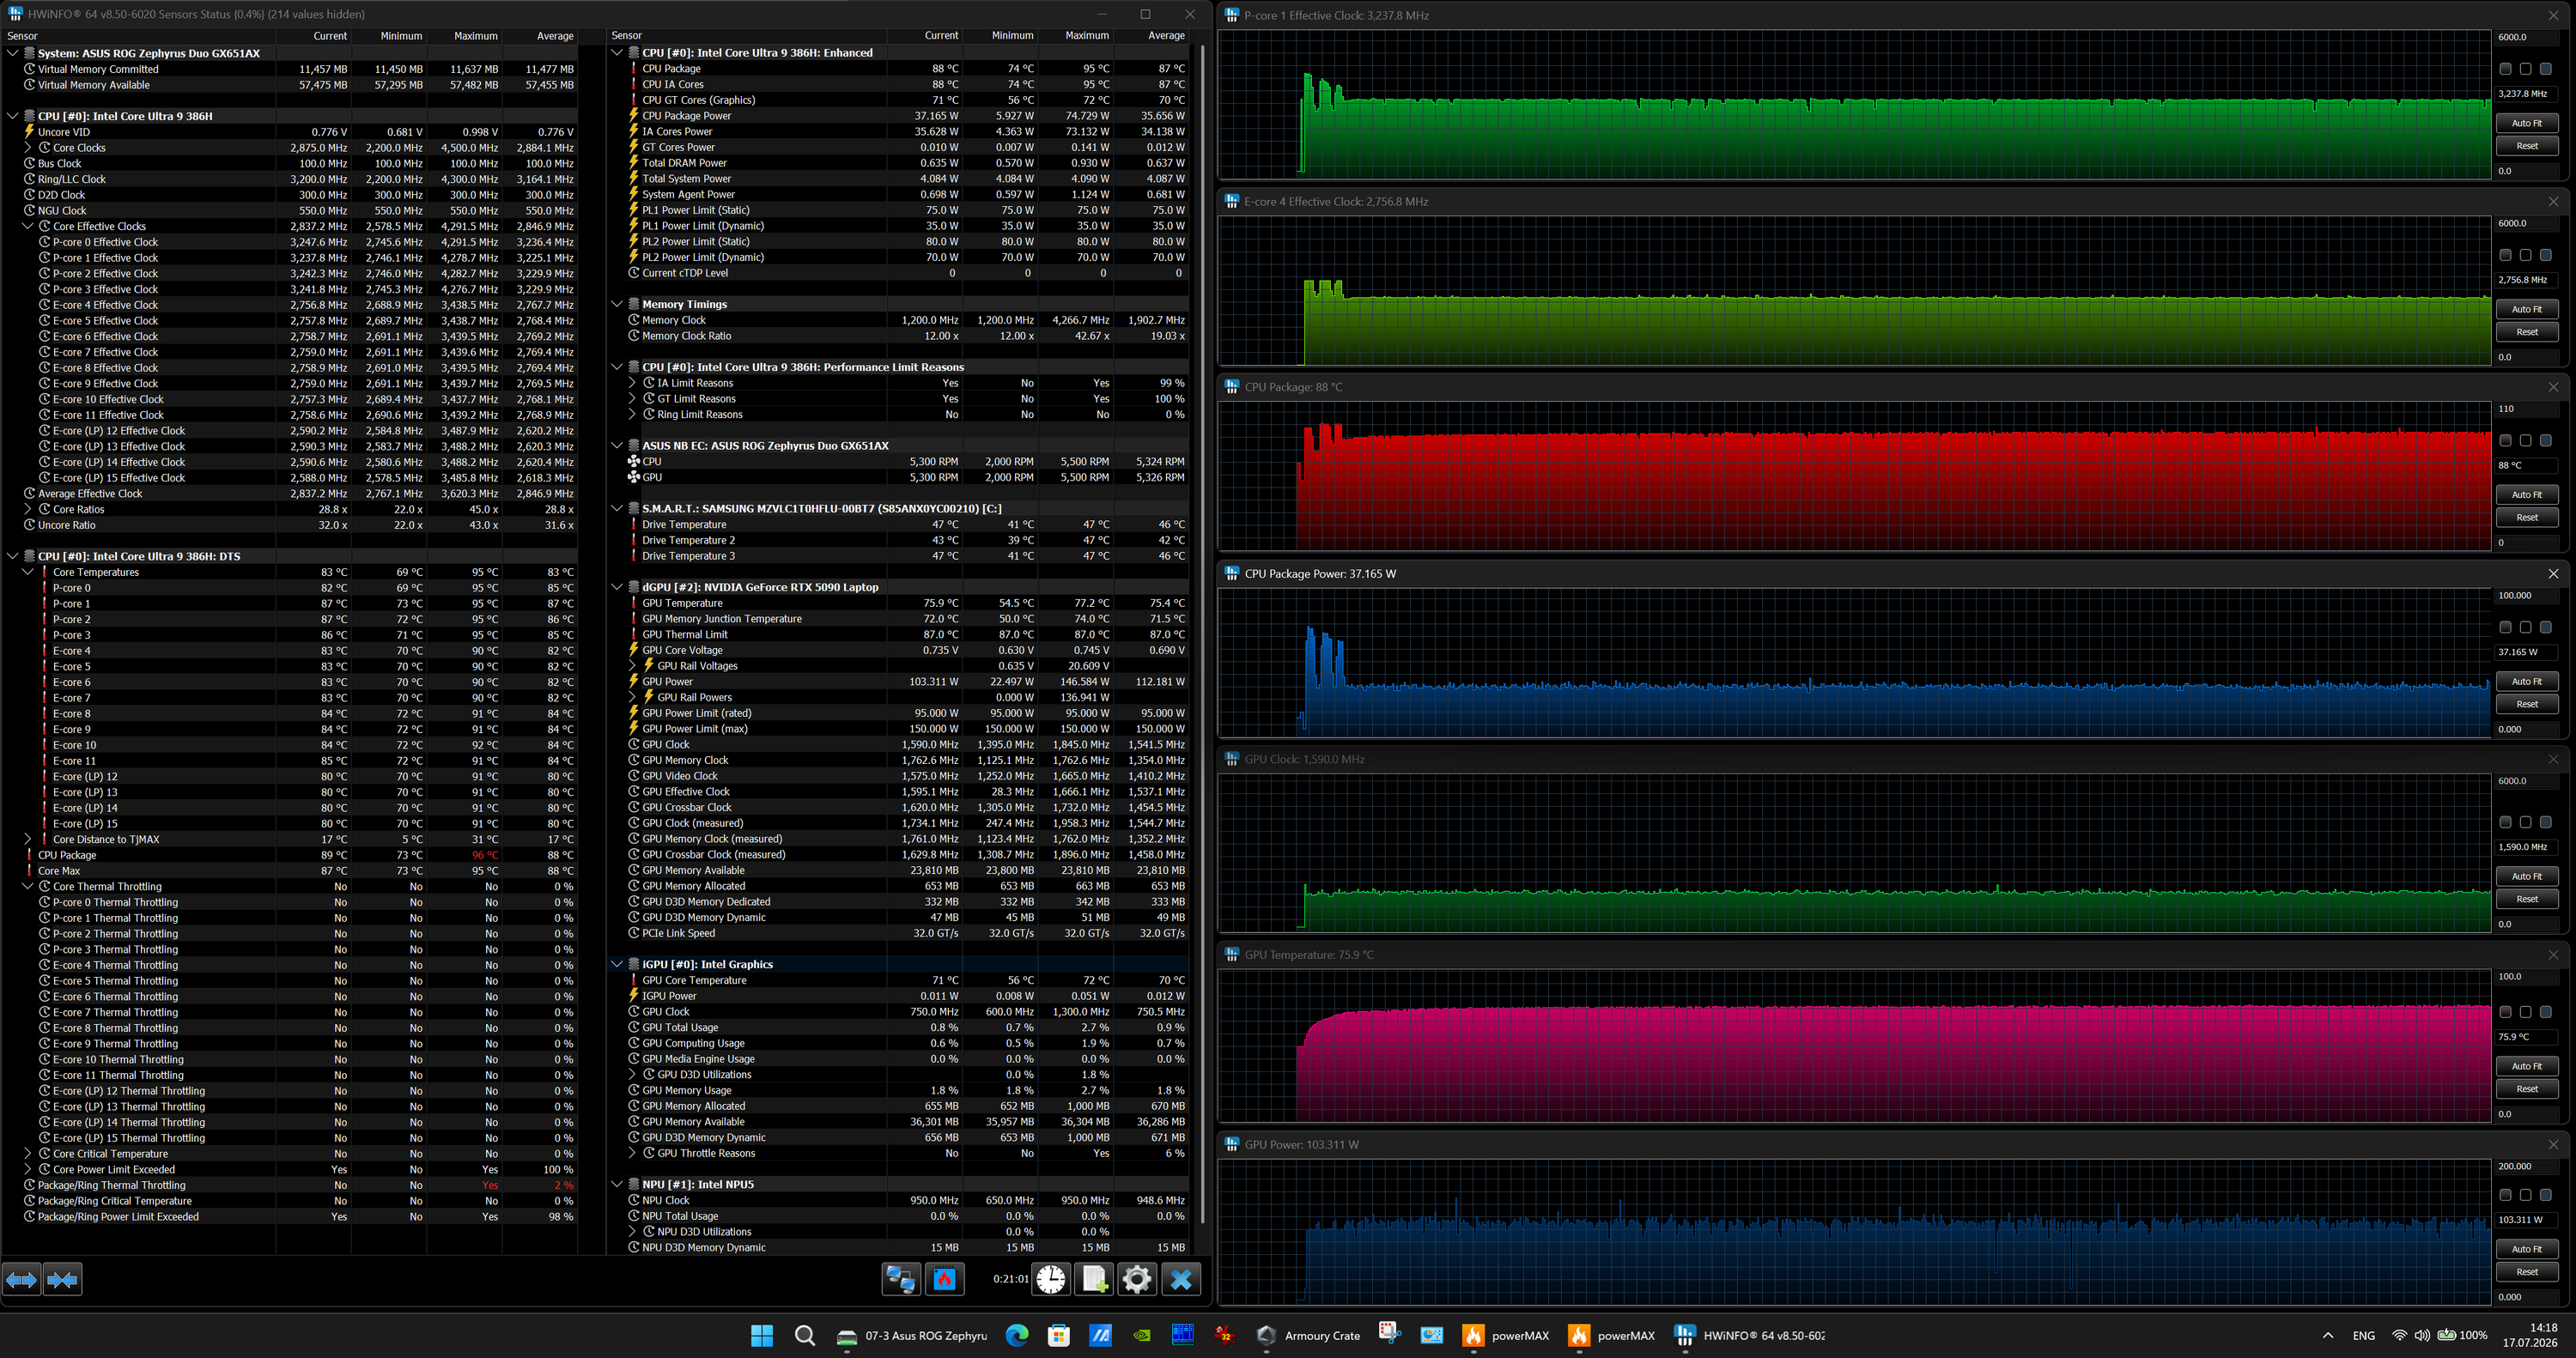Click Auto Fit on the GPU Power graph
The image size is (2576, 1358).
2527,1249
